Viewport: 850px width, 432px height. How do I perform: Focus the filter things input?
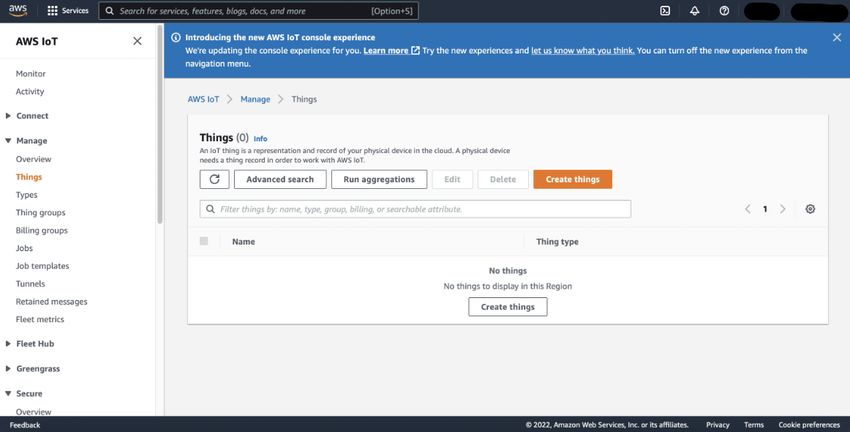(x=415, y=209)
